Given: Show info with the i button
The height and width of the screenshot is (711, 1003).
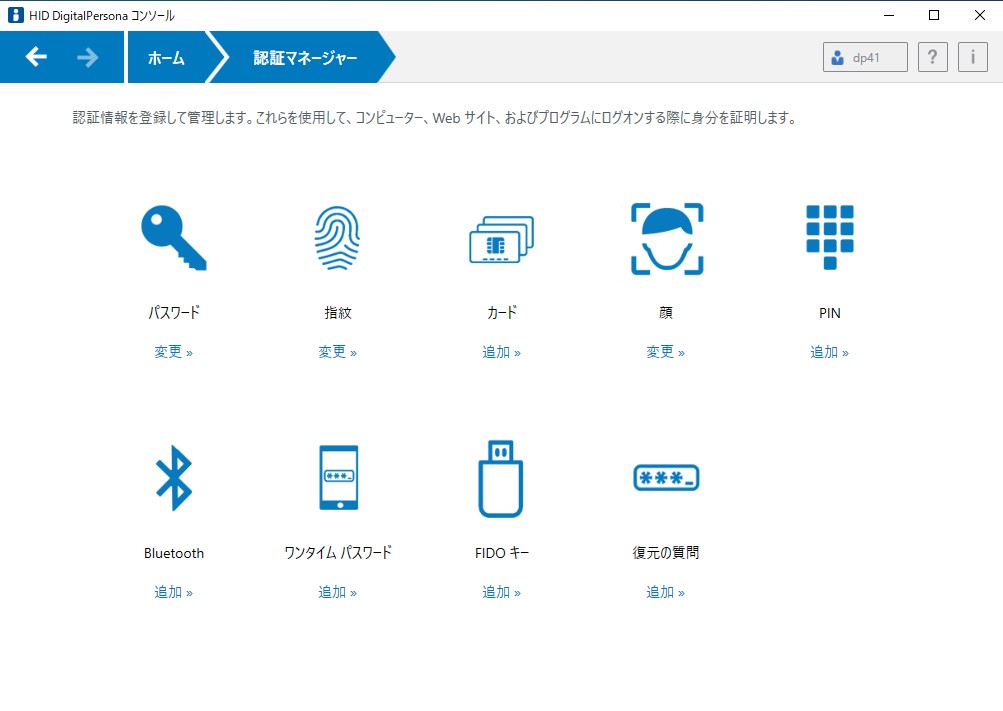Looking at the screenshot, I should (x=973, y=57).
